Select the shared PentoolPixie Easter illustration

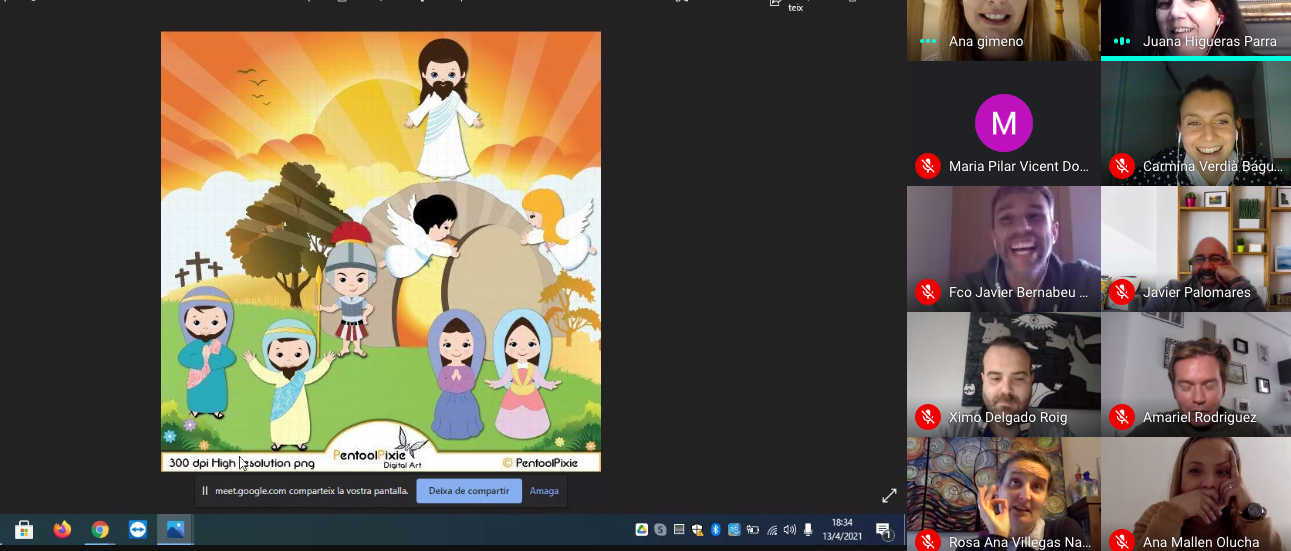pyautogui.click(x=381, y=251)
